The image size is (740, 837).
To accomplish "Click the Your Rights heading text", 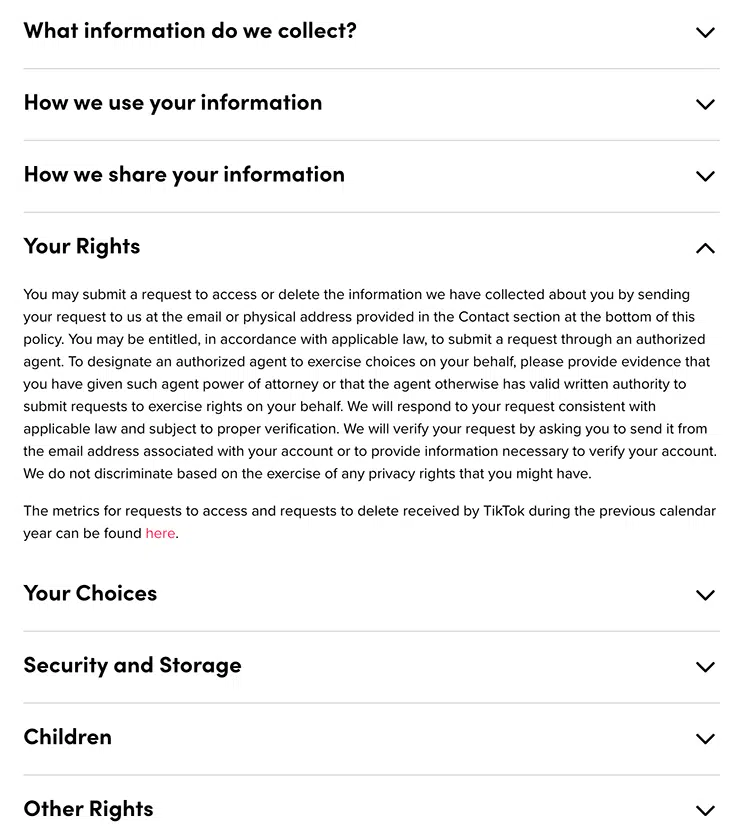I will tap(81, 246).
